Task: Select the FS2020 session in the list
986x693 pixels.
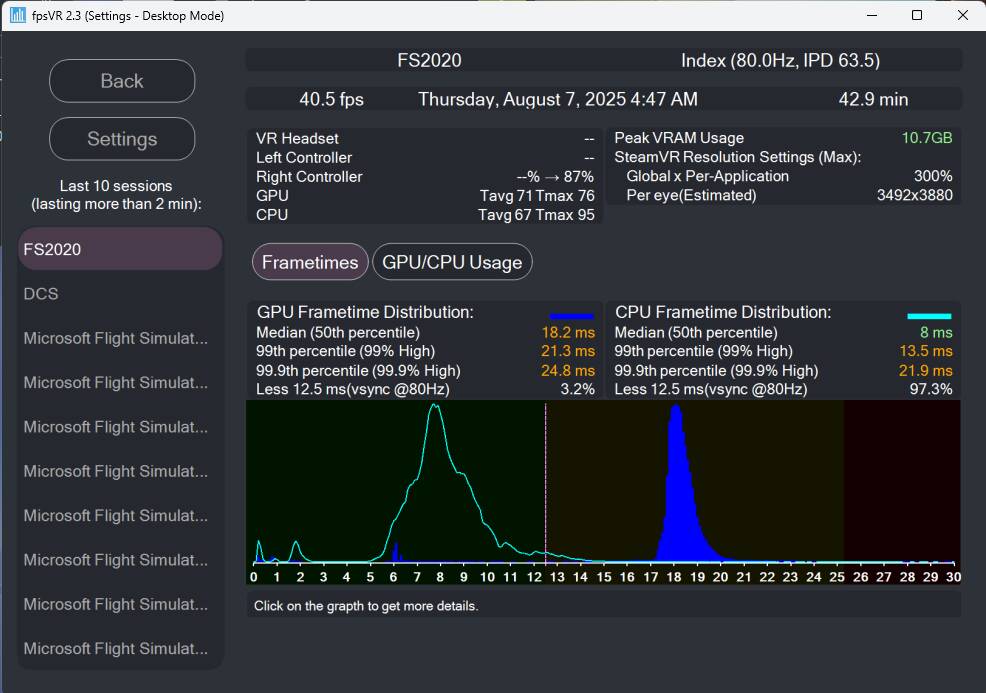Action: pyautogui.click(x=120, y=249)
